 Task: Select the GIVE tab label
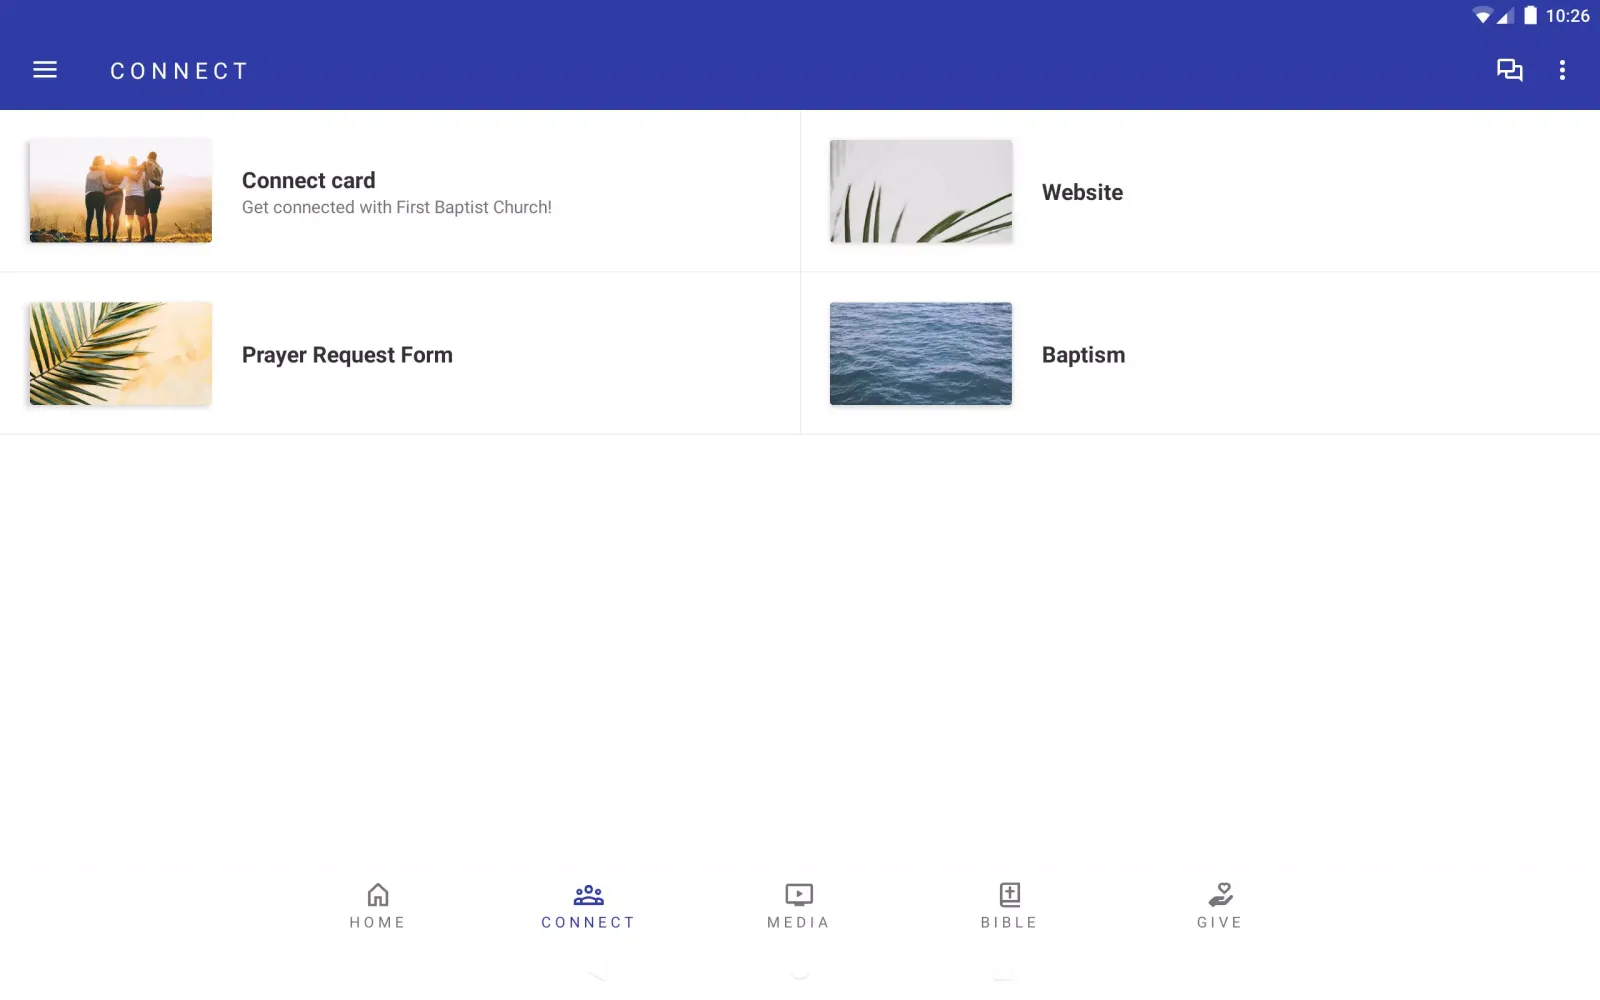coord(1220,923)
